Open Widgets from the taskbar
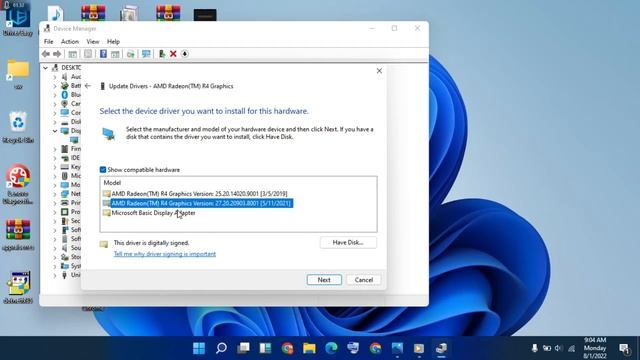 pyautogui.click(x=265, y=348)
